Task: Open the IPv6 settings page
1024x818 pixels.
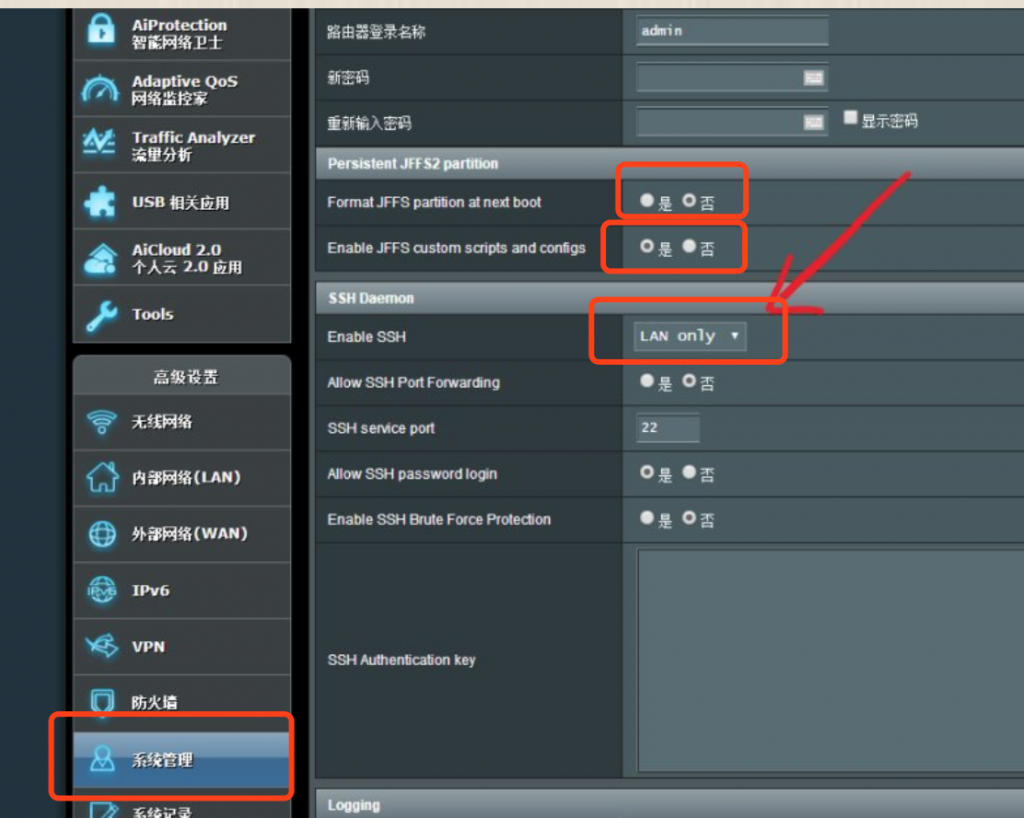Action: [150, 591]
